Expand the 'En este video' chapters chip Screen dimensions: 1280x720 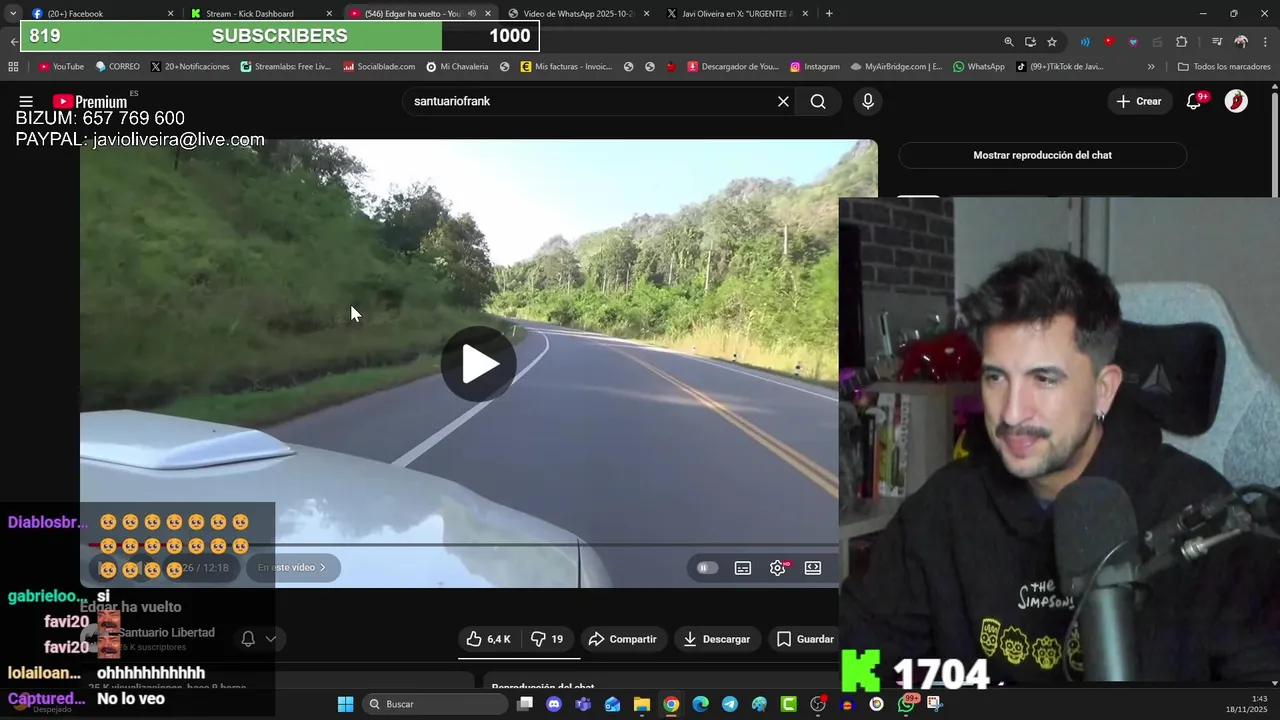point(291,568)
